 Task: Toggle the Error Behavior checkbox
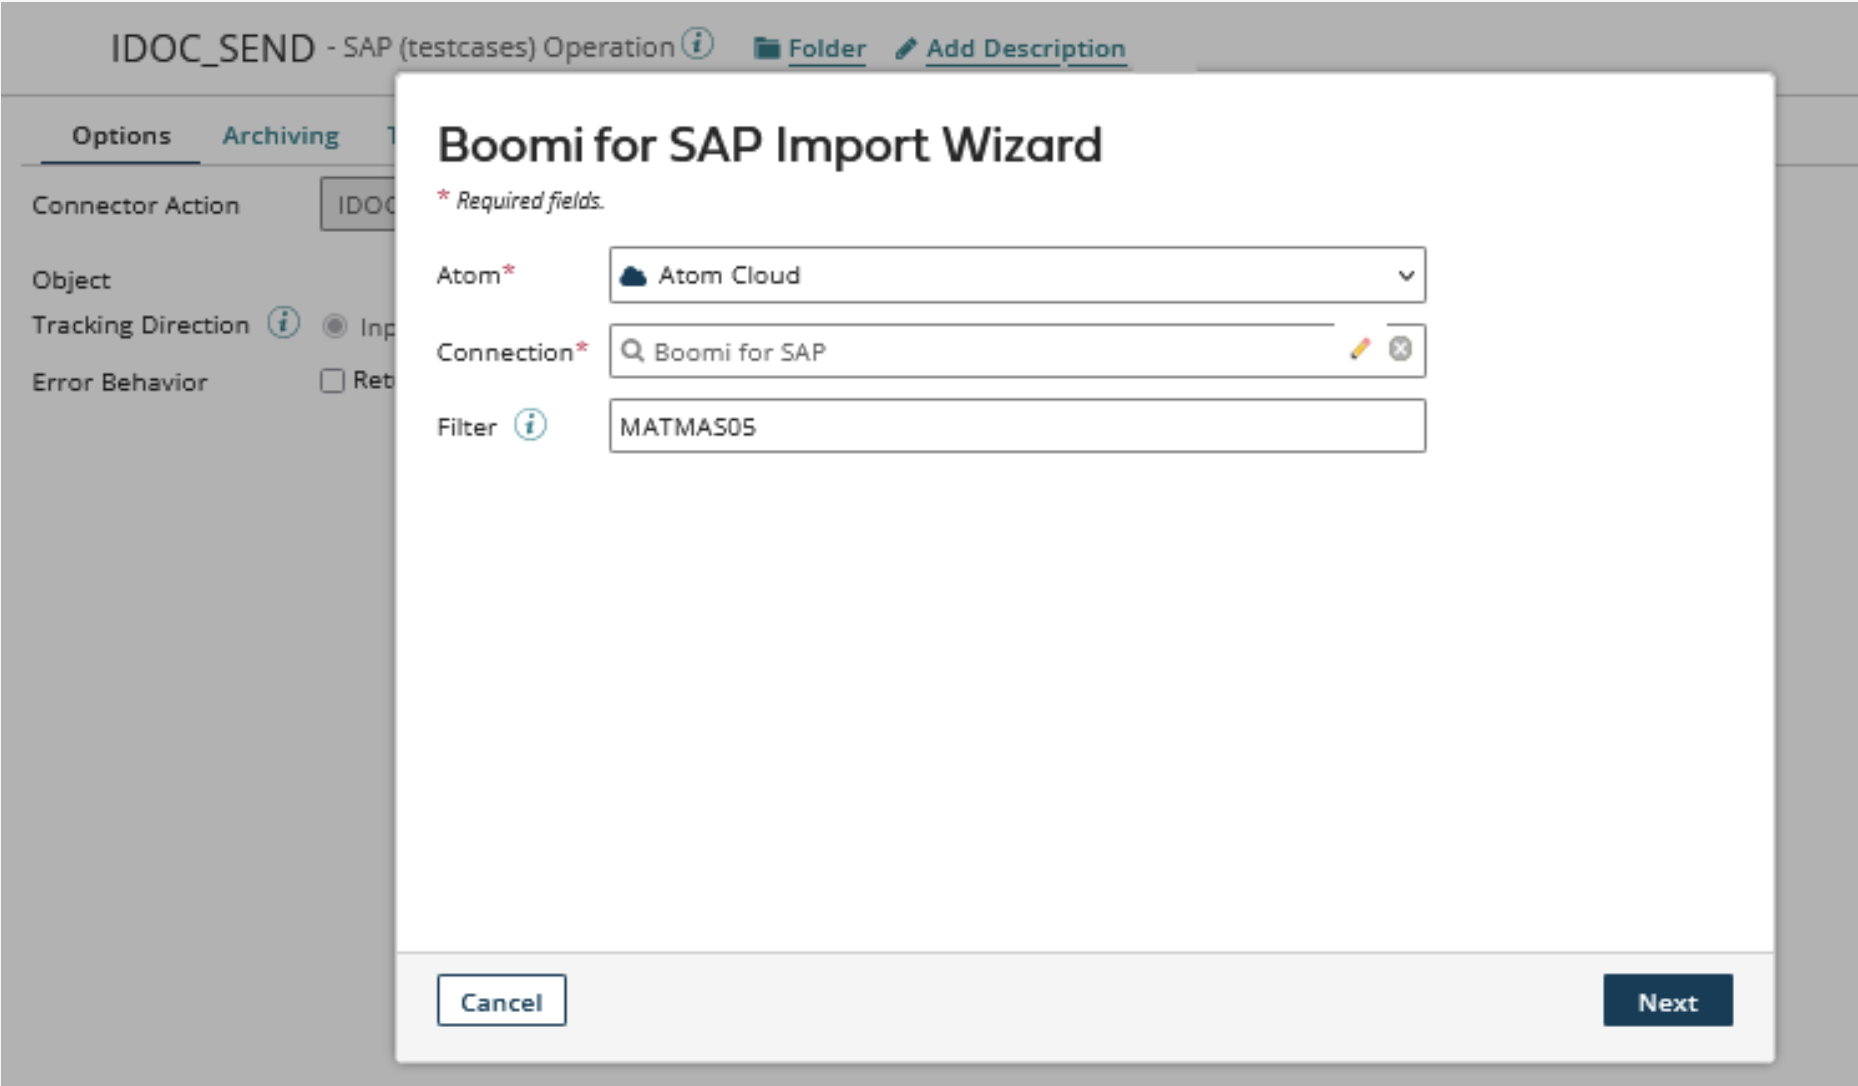332,381
